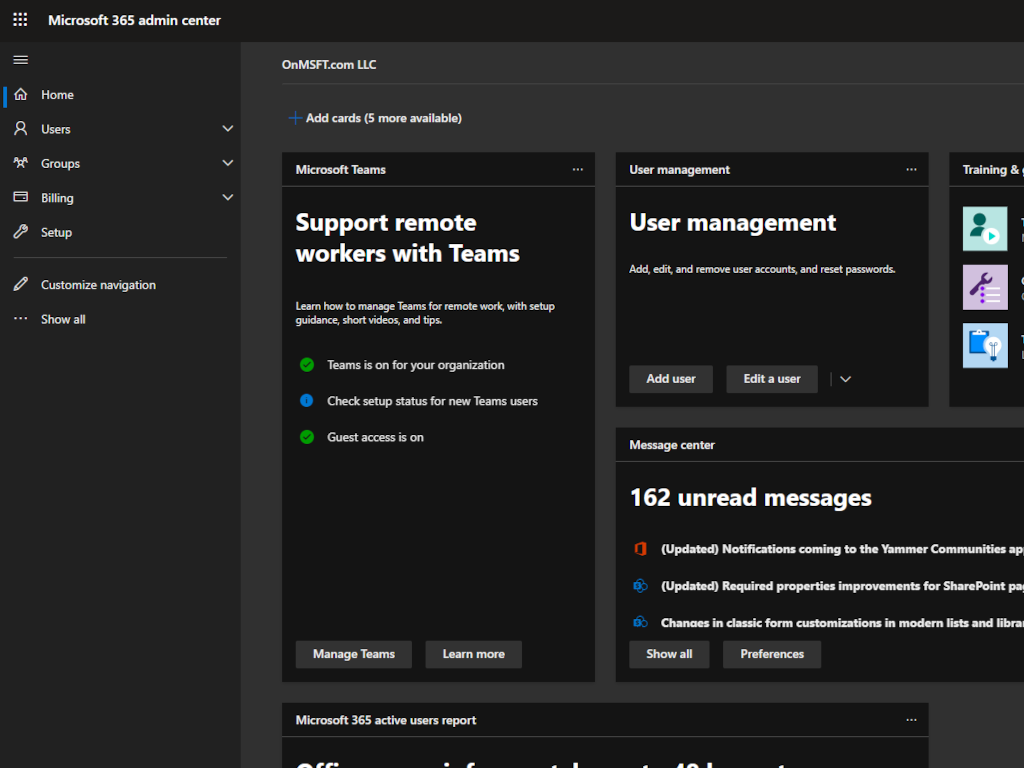Screen dimensions: 1024x768
Task: Open User management card ellipsis menu
Action: (911, 170)
